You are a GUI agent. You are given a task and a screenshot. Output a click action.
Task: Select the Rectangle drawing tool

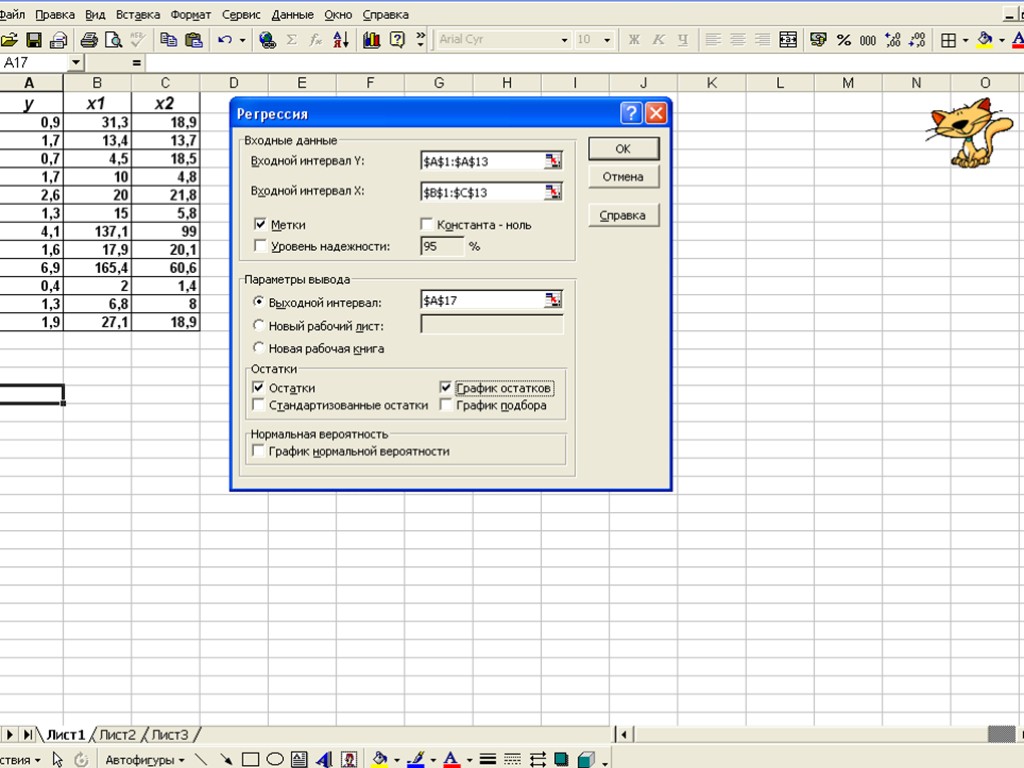[250, 759]
